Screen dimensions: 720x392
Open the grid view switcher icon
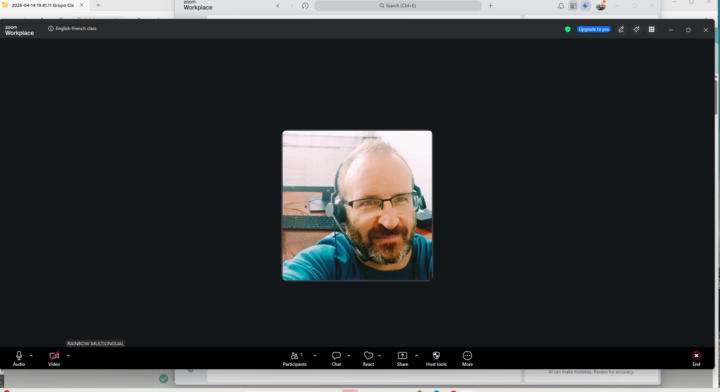pos(652,29)
